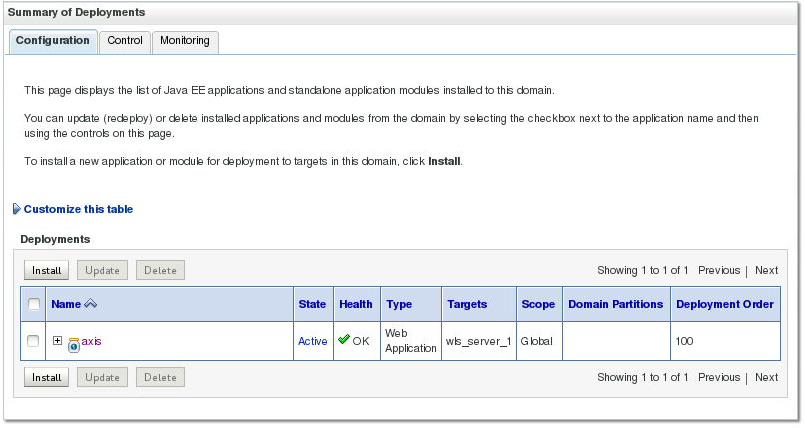The height and width of the screenshot is (429, 804).
Task: Click the Name sort arrow icon
Action: 90,303
